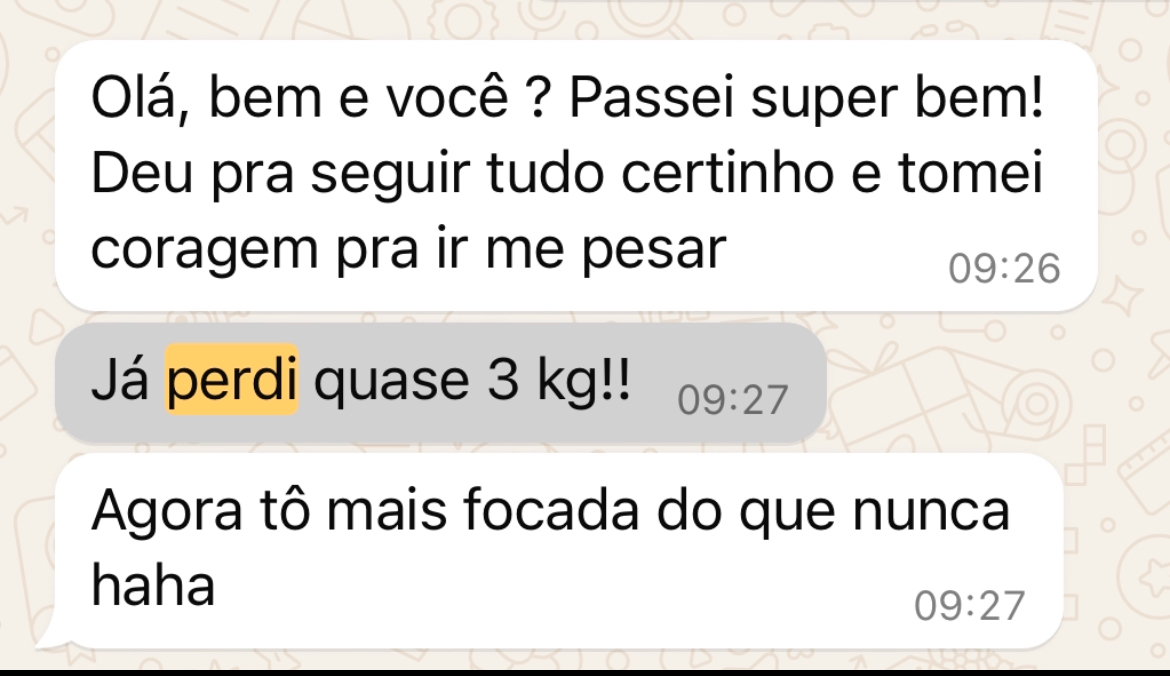Click the phrase "Passei super bem!"
This screenshot has width=1170, height=676.
click(807, 99)
